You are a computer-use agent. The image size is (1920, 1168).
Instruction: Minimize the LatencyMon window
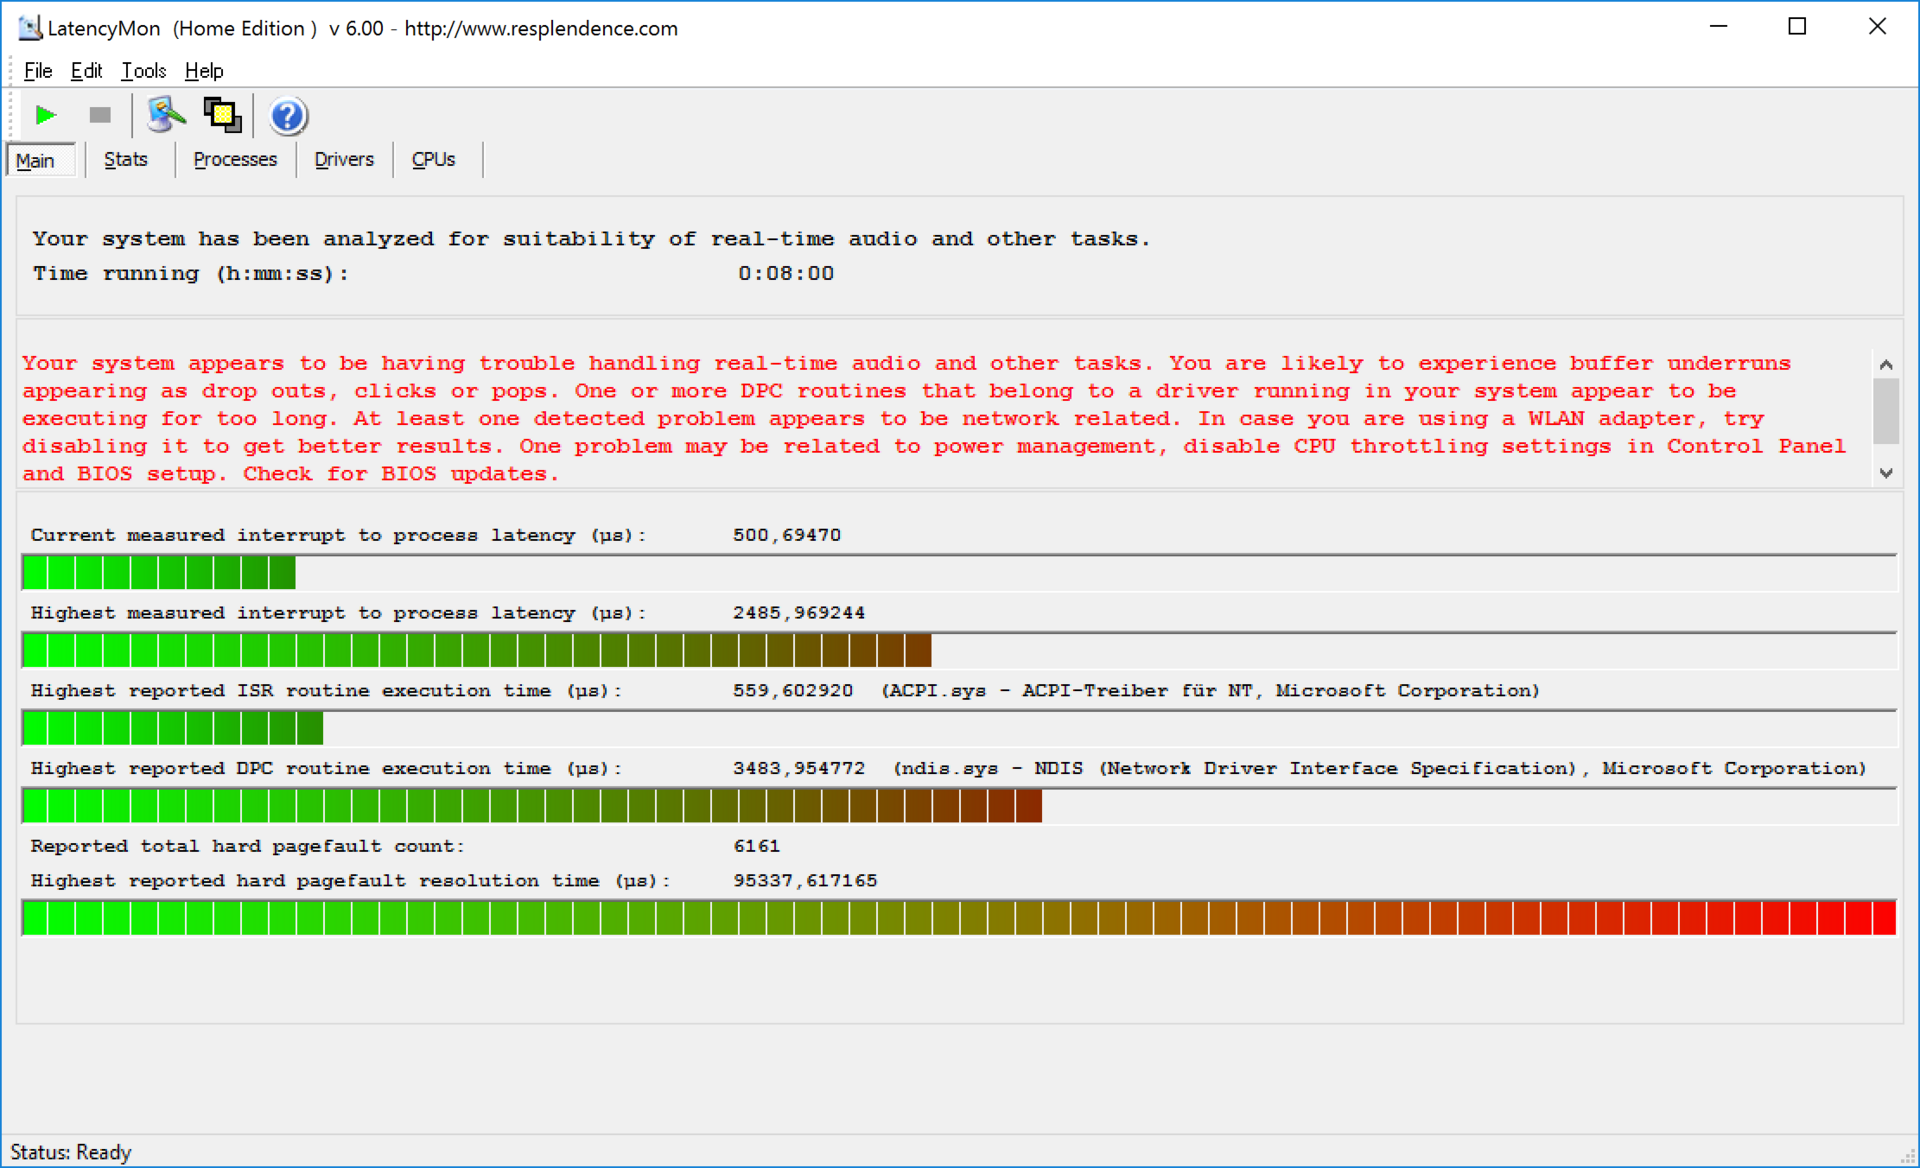tap(1719, 27)
